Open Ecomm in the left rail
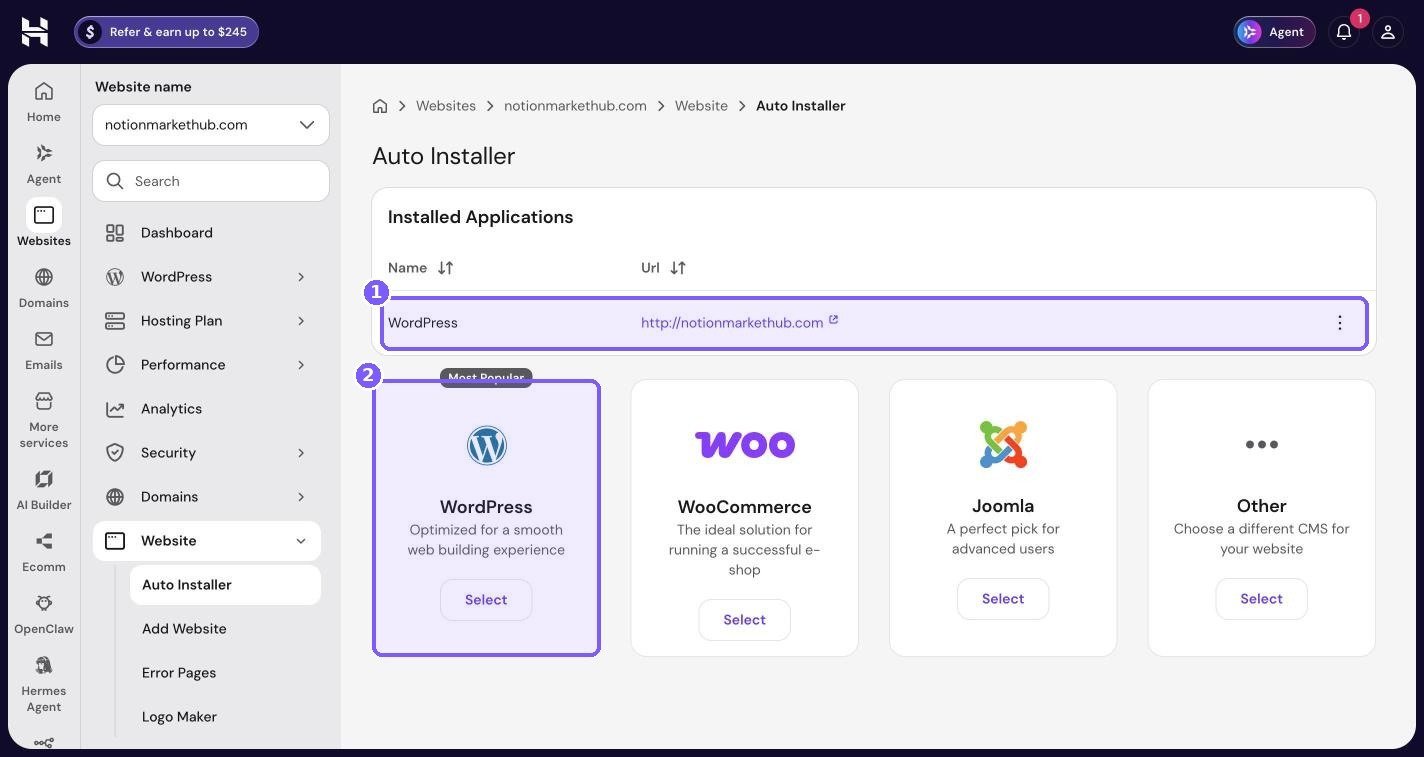This screenshot has height=757, width=1424. [44, 552]
